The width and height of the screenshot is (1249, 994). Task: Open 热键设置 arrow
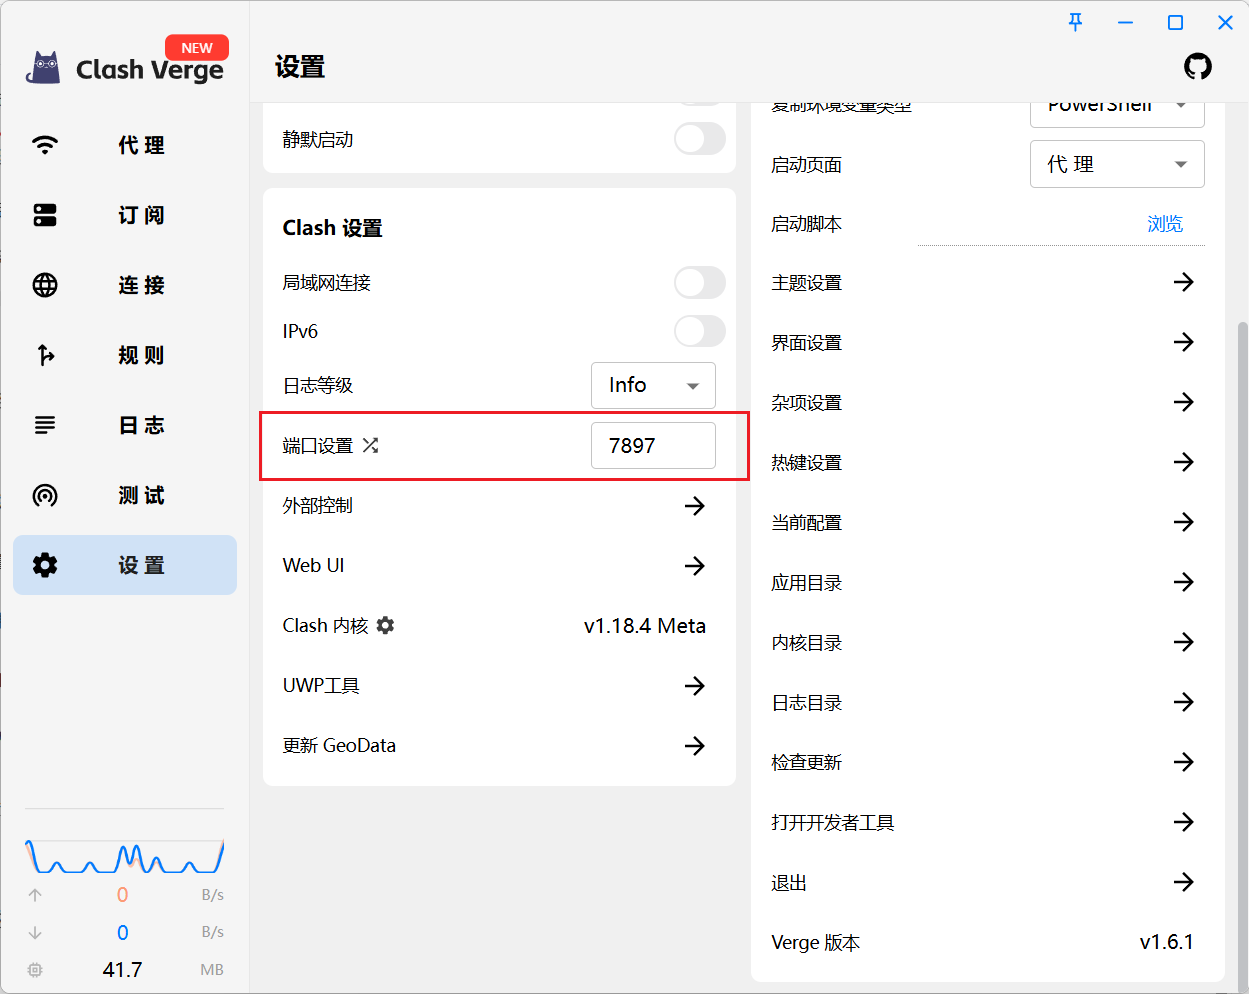pyautogui.click(x=1183, y=462)
